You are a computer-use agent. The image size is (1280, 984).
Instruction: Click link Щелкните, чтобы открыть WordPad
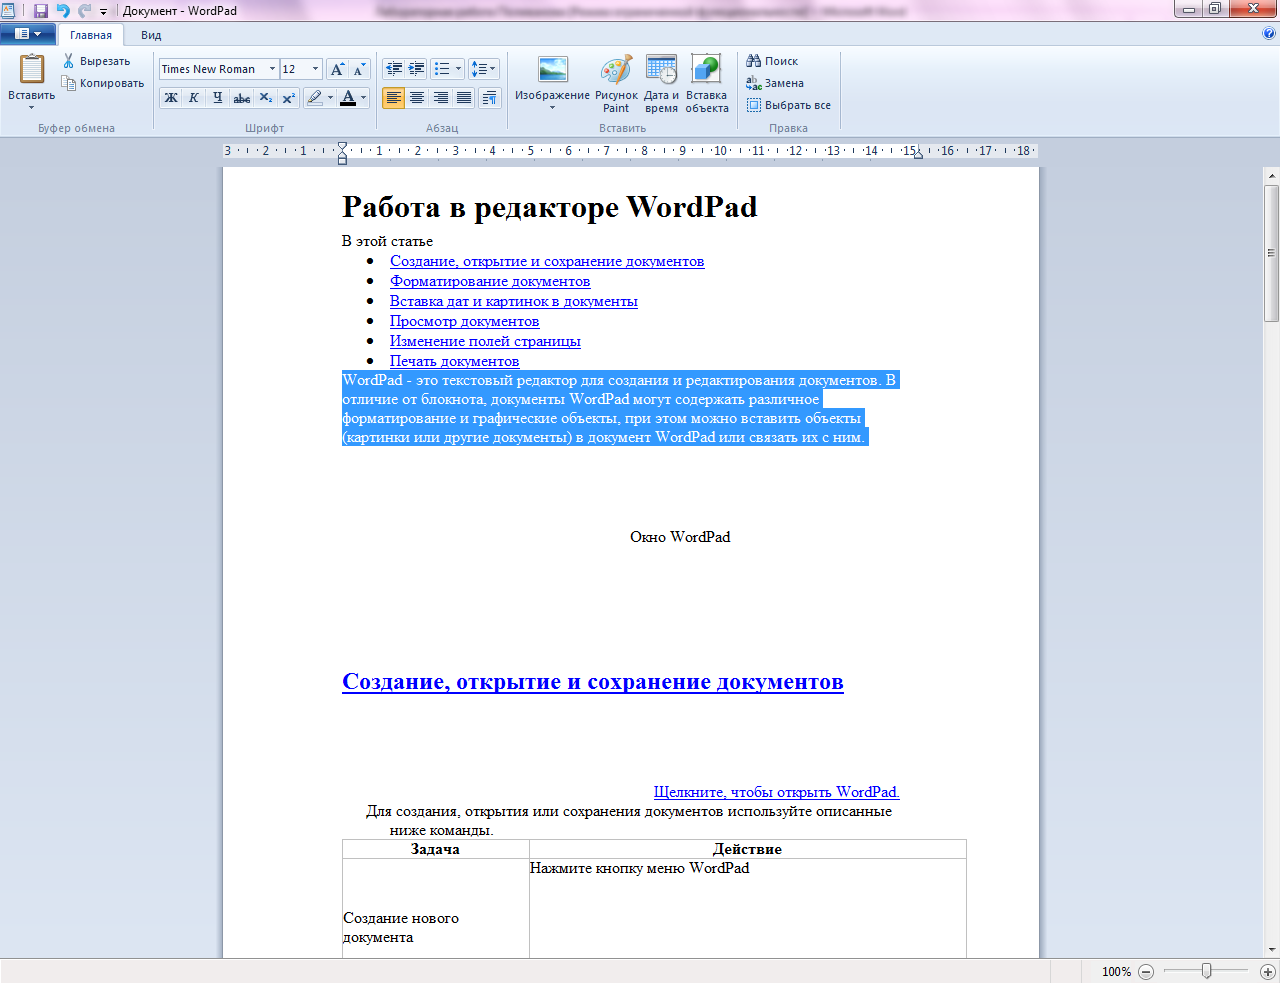pos(777,792)
